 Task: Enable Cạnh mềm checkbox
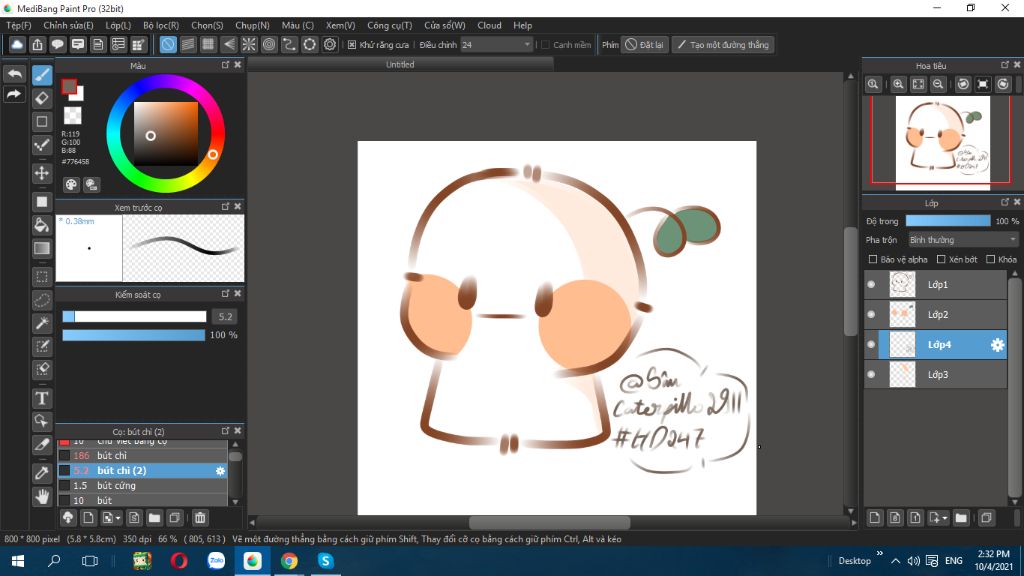pos(545,44)
